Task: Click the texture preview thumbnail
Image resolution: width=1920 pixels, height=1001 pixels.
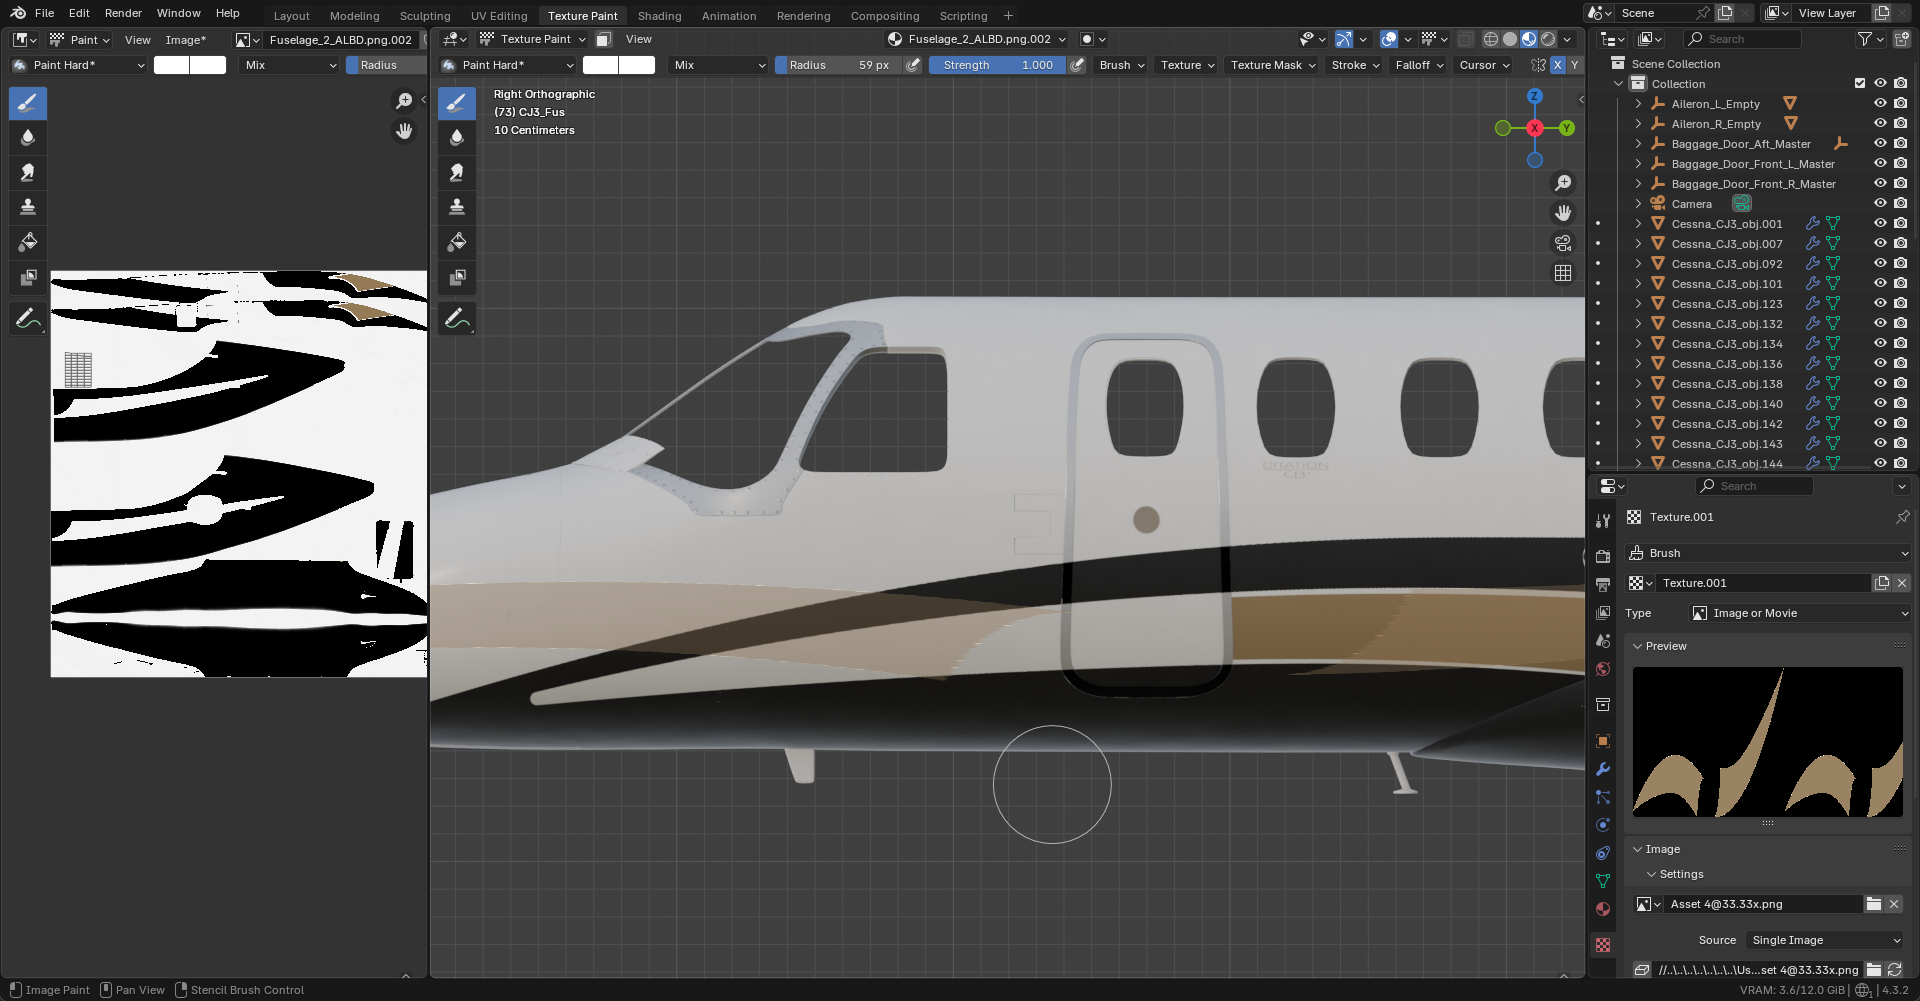Action: click(x=1768, y=742)
